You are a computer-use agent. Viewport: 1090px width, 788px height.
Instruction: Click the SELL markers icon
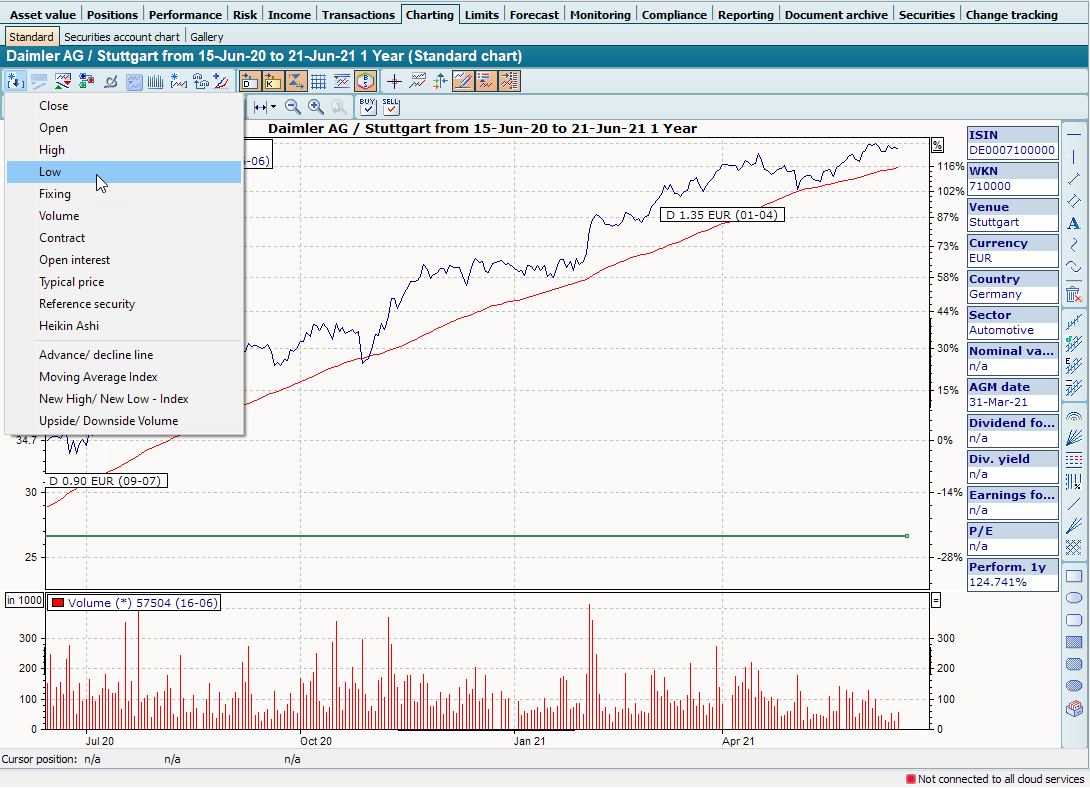click(x=390, y=106)
